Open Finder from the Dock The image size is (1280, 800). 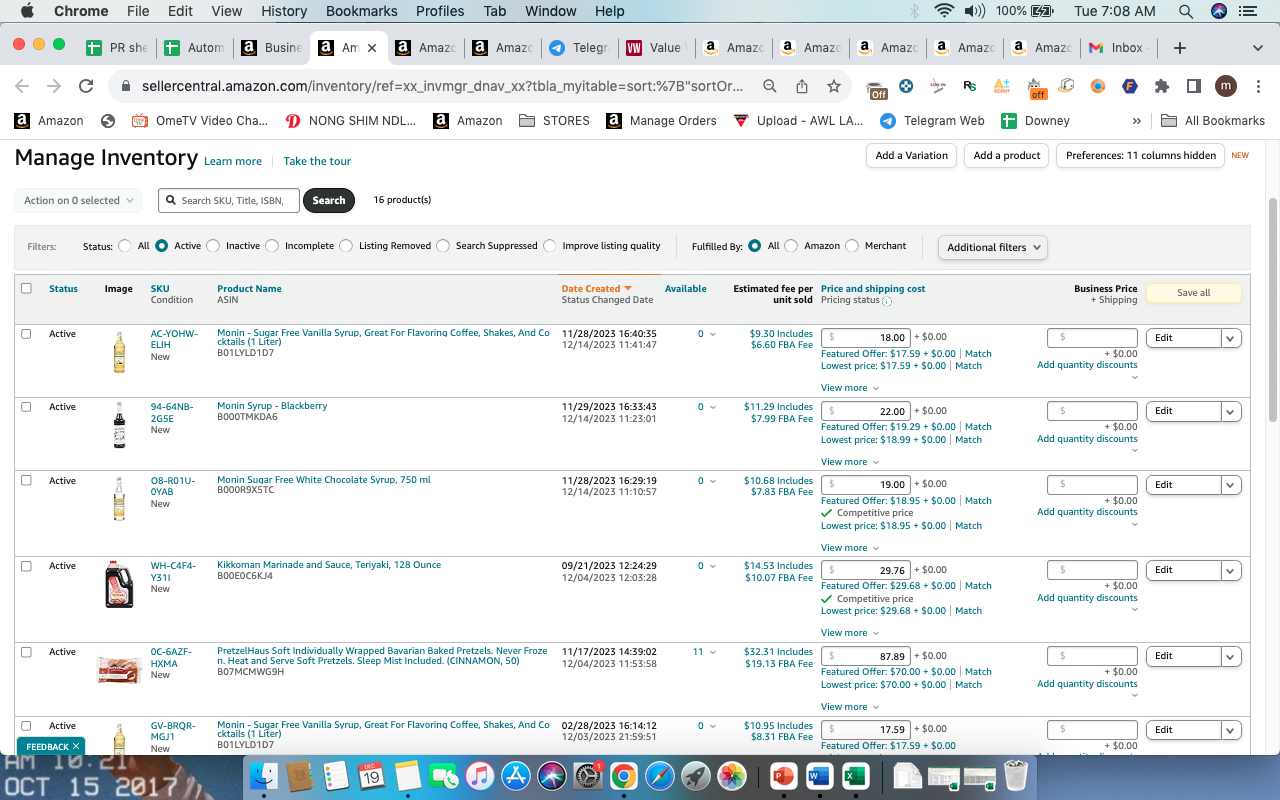264,775
